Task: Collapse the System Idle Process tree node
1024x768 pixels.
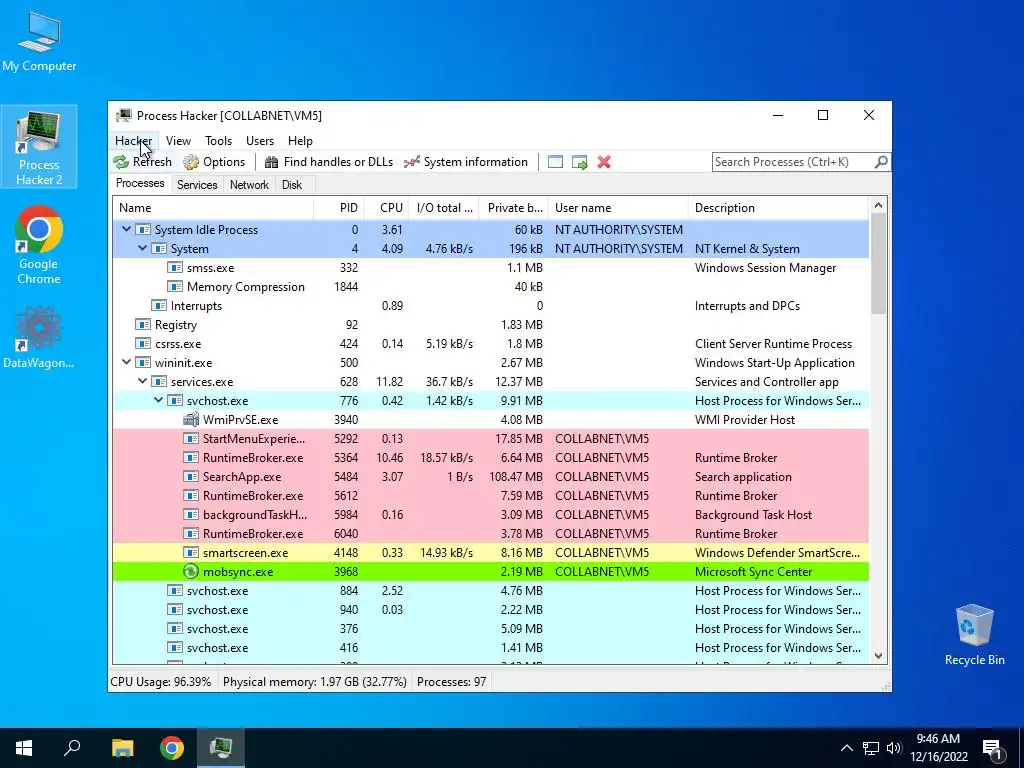Action: (126, 229)
